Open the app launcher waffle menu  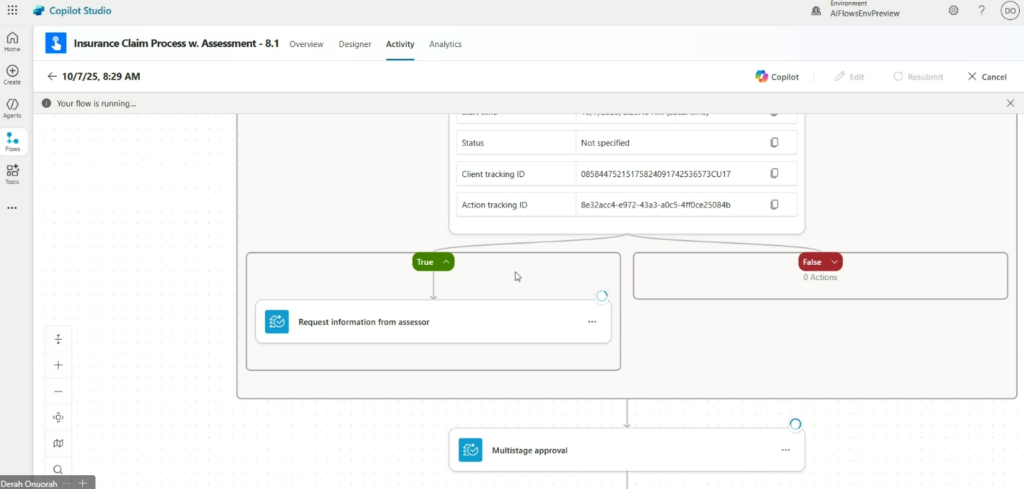[12, 10]
